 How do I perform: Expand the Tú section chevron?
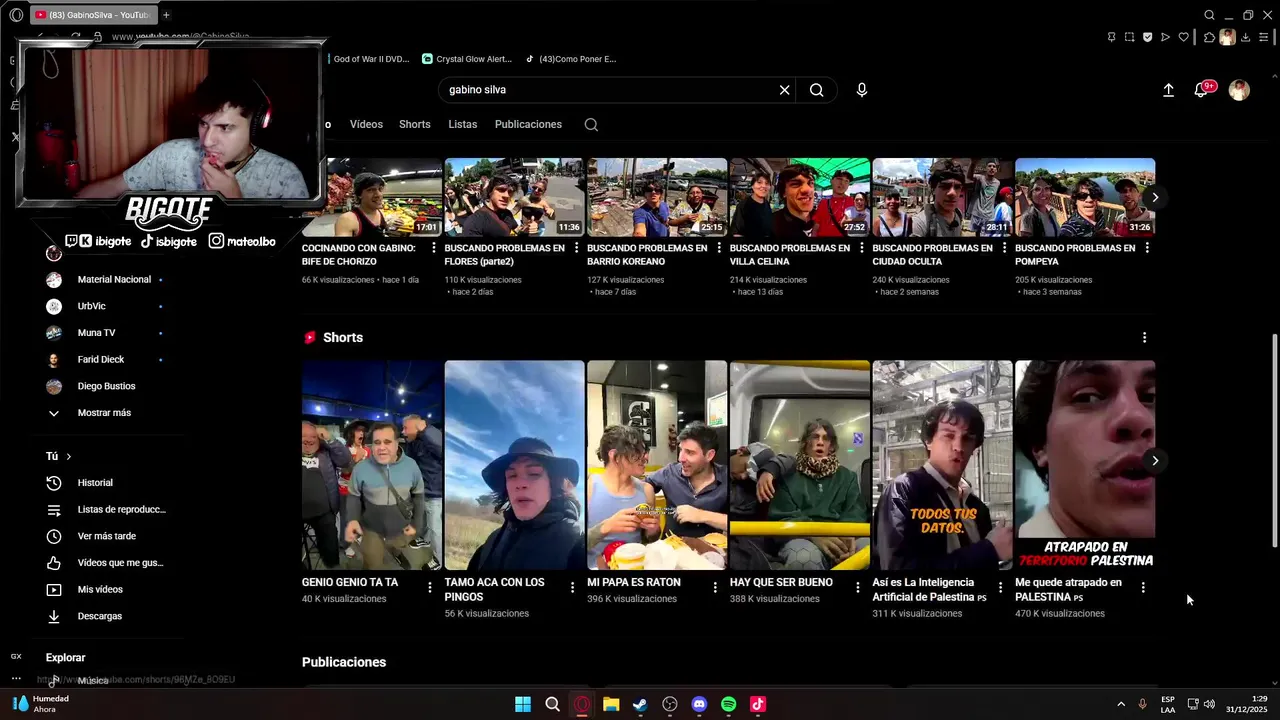[x=68, y=457]
